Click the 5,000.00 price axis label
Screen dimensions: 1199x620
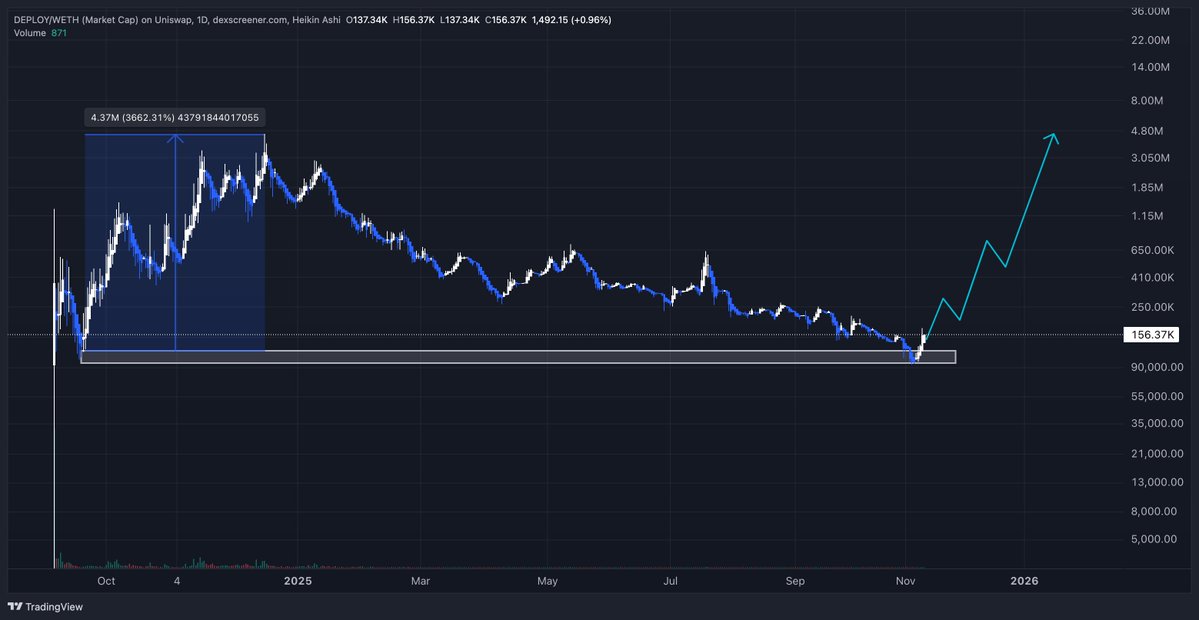tap(1153, 538)
